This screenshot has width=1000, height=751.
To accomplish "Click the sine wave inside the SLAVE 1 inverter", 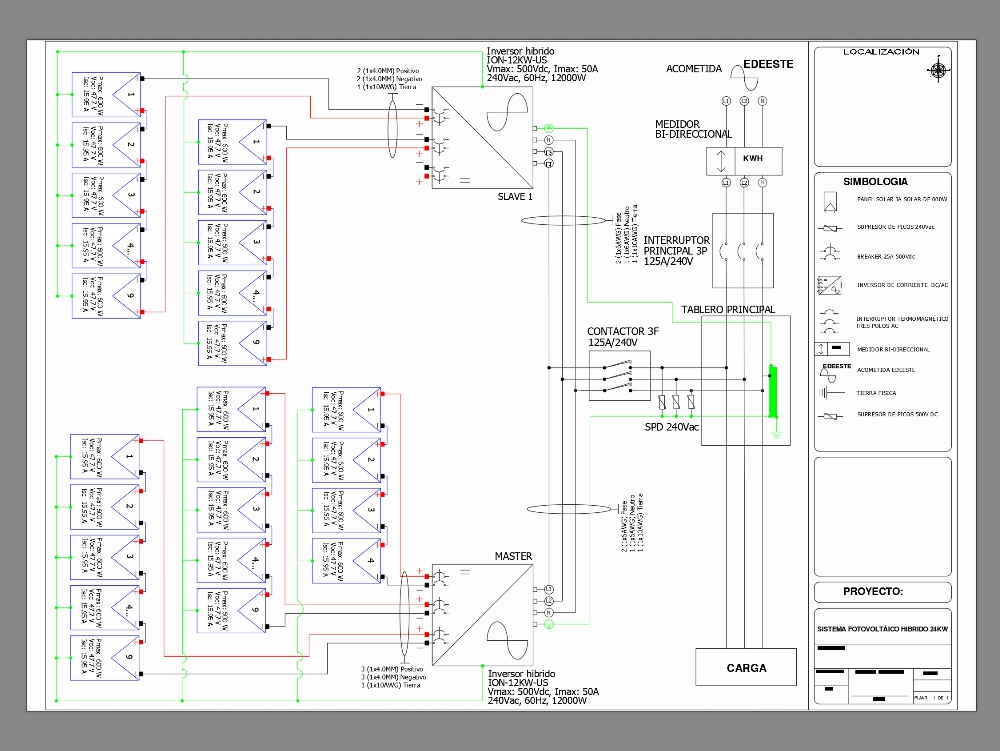I will [508, 112].
